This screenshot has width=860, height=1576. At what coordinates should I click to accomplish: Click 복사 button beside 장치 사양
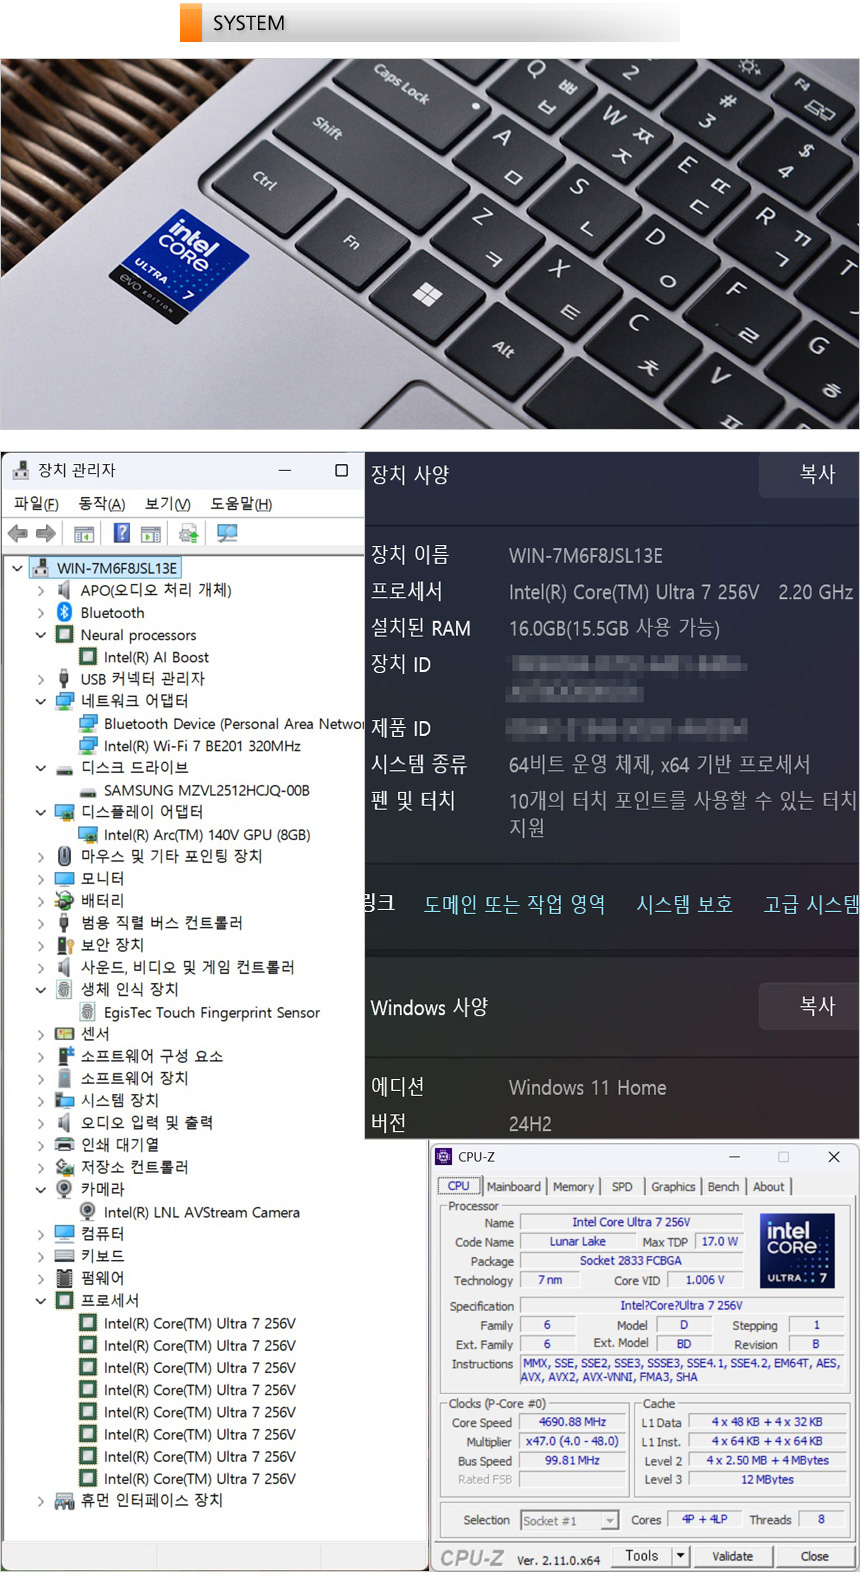coord(816,474)
